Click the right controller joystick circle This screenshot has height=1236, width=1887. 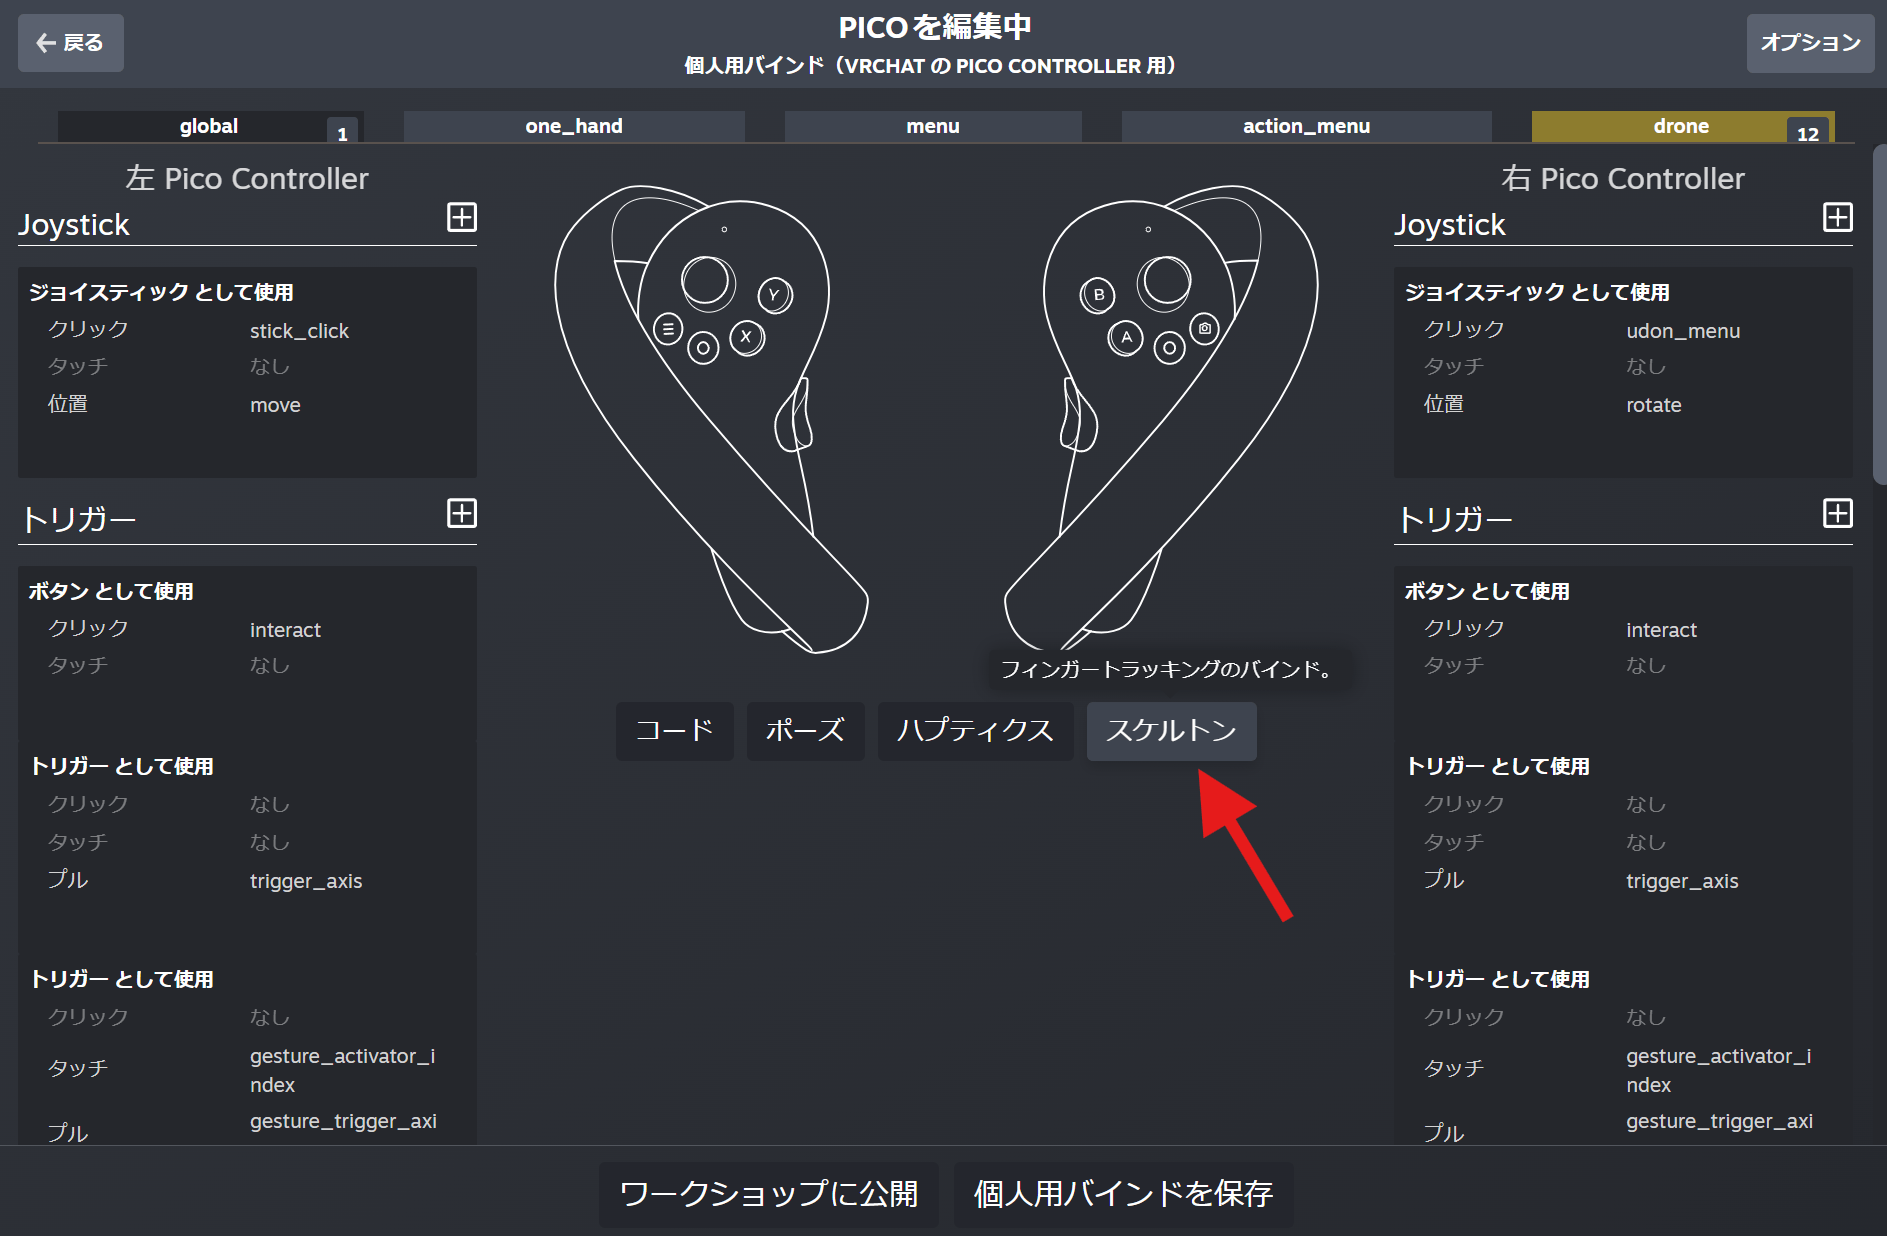[1165, 281]
